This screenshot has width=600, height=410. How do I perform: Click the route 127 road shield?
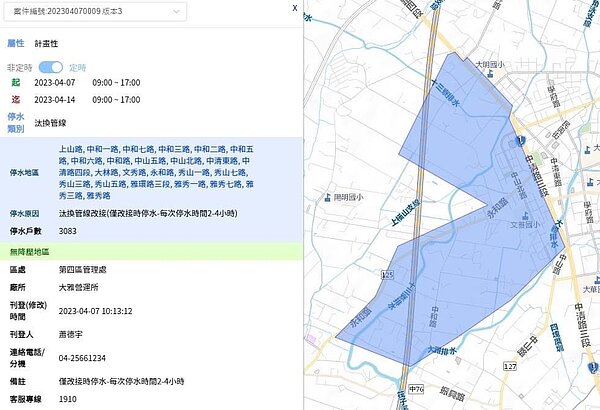click(x=510, y=366)
